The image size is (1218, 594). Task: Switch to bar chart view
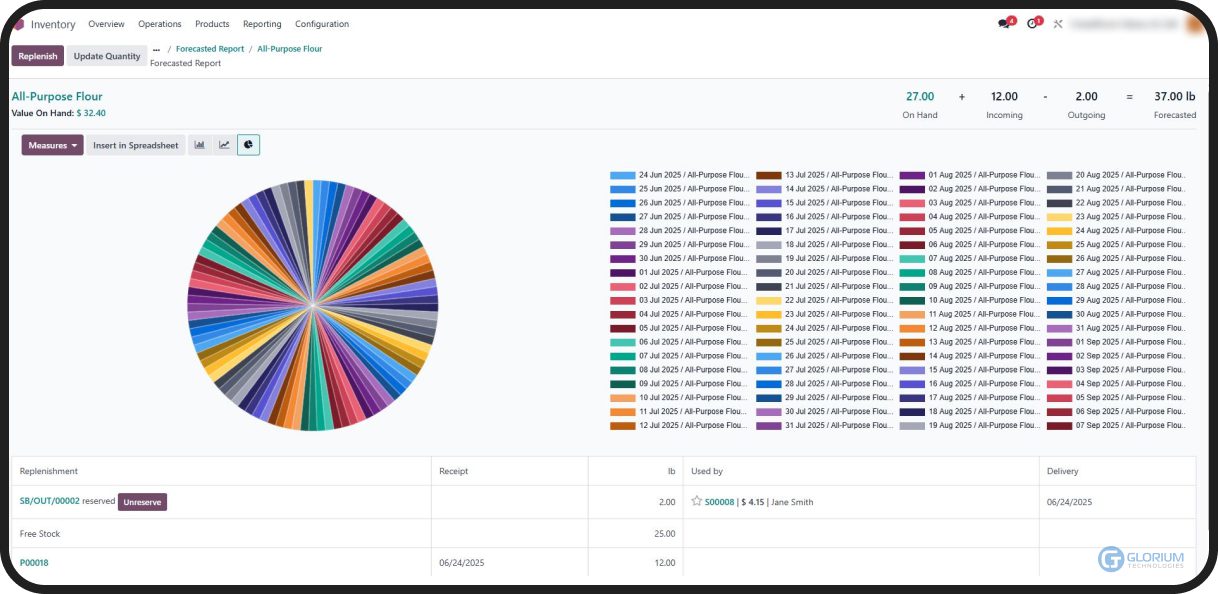click(200, 145)
